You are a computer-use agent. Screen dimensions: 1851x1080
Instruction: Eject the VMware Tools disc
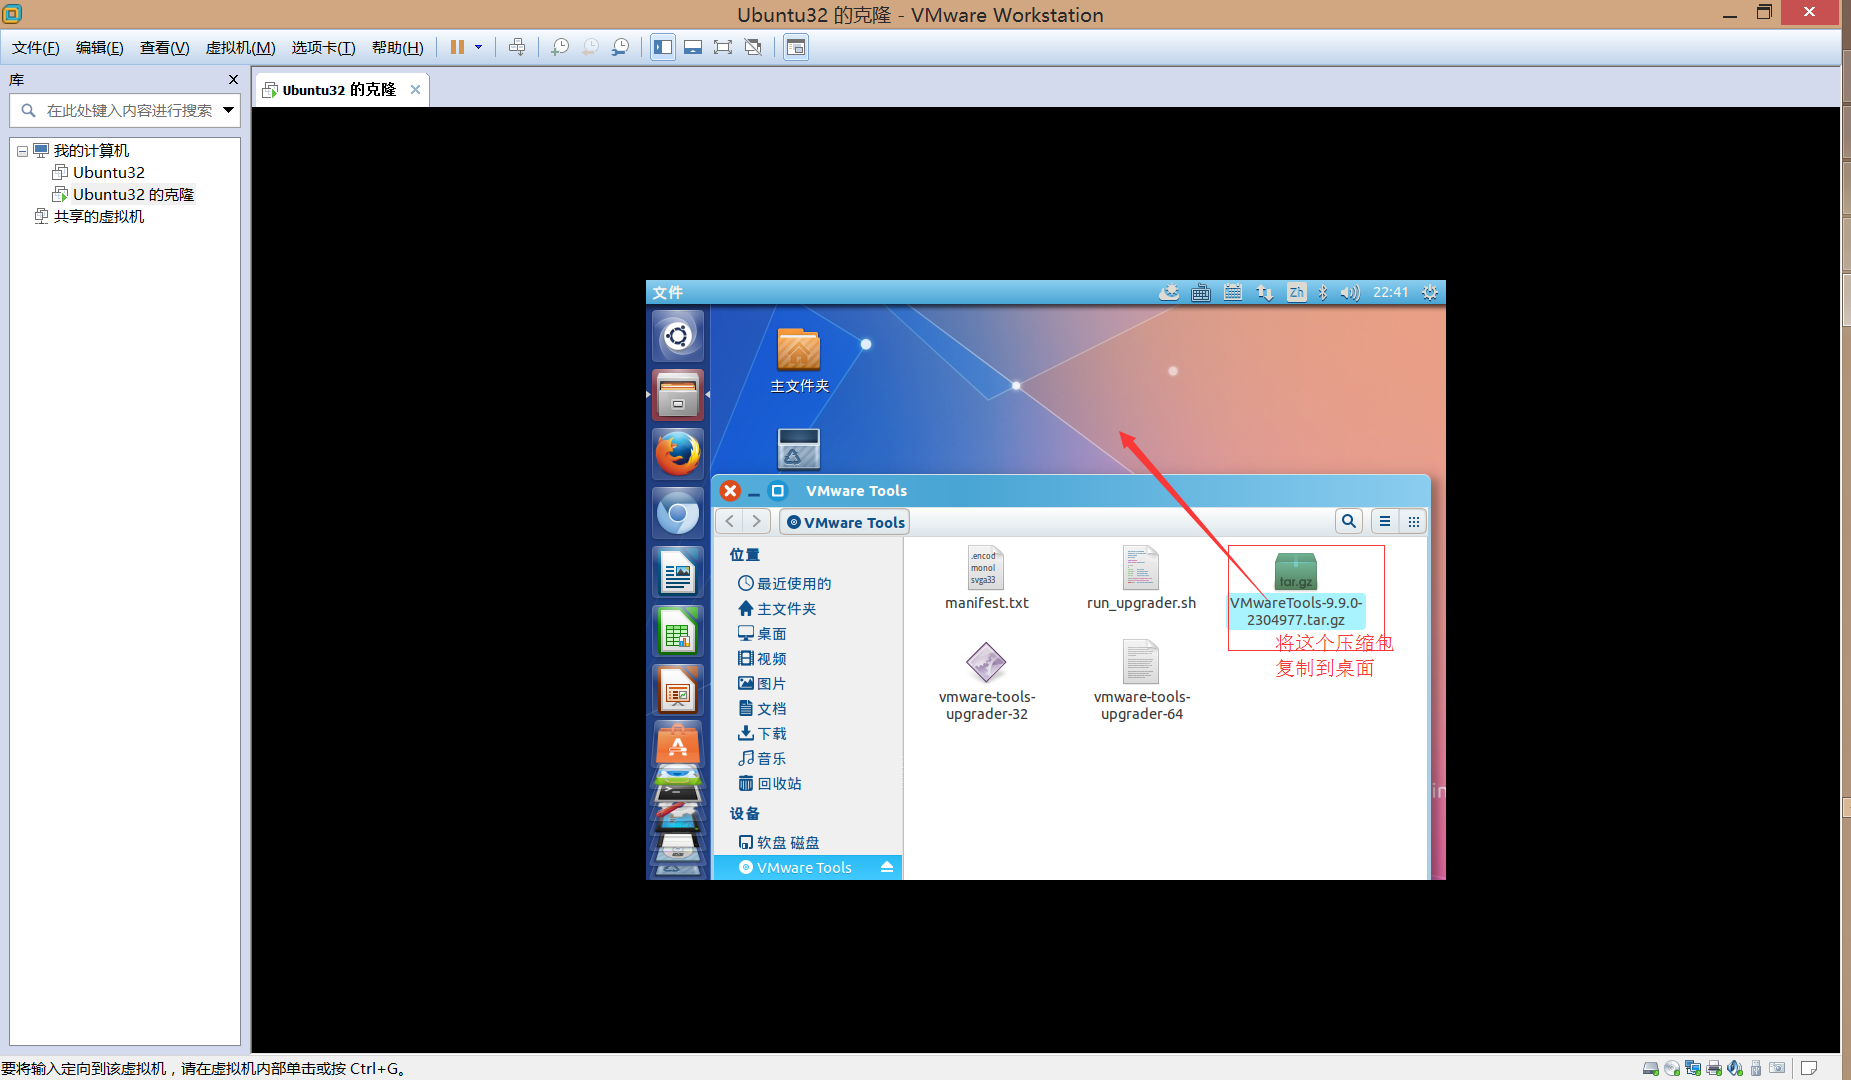(887, 867)
